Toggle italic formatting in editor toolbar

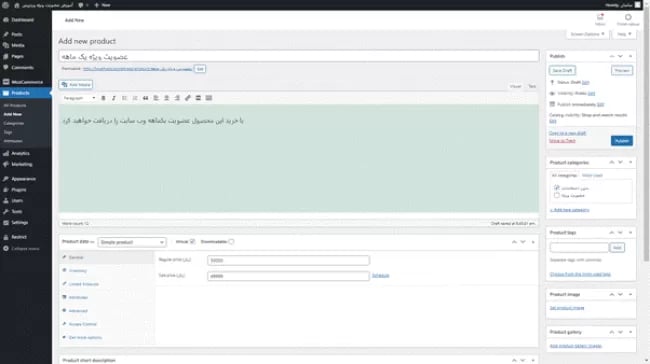tap(114, 98)
